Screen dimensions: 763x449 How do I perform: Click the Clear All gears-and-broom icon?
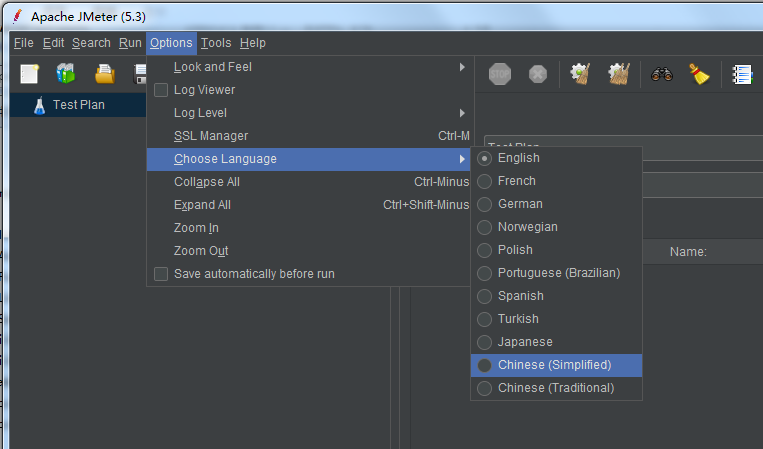click(619, 74)
